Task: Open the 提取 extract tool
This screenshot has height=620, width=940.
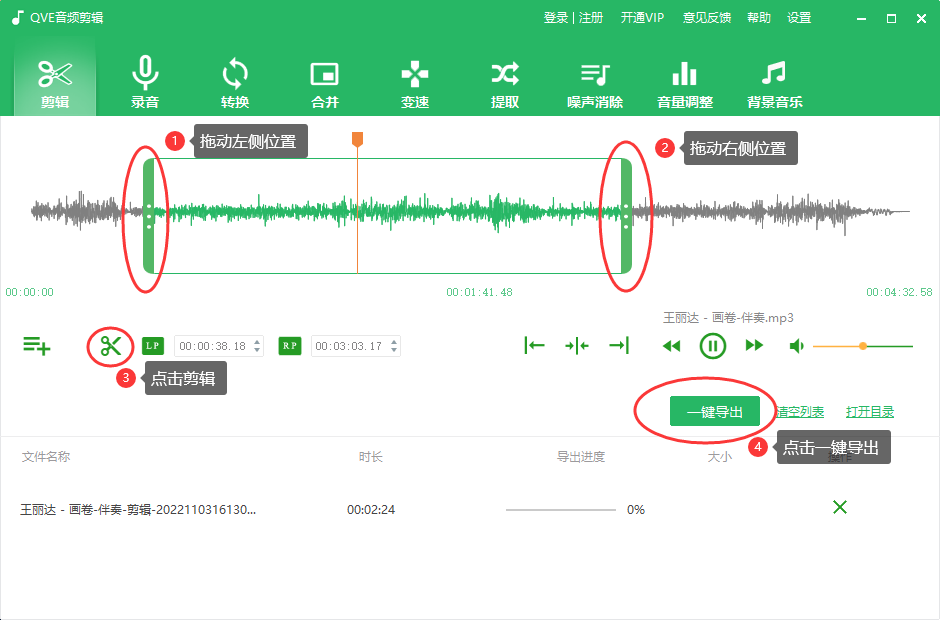Action: point(505,80)
